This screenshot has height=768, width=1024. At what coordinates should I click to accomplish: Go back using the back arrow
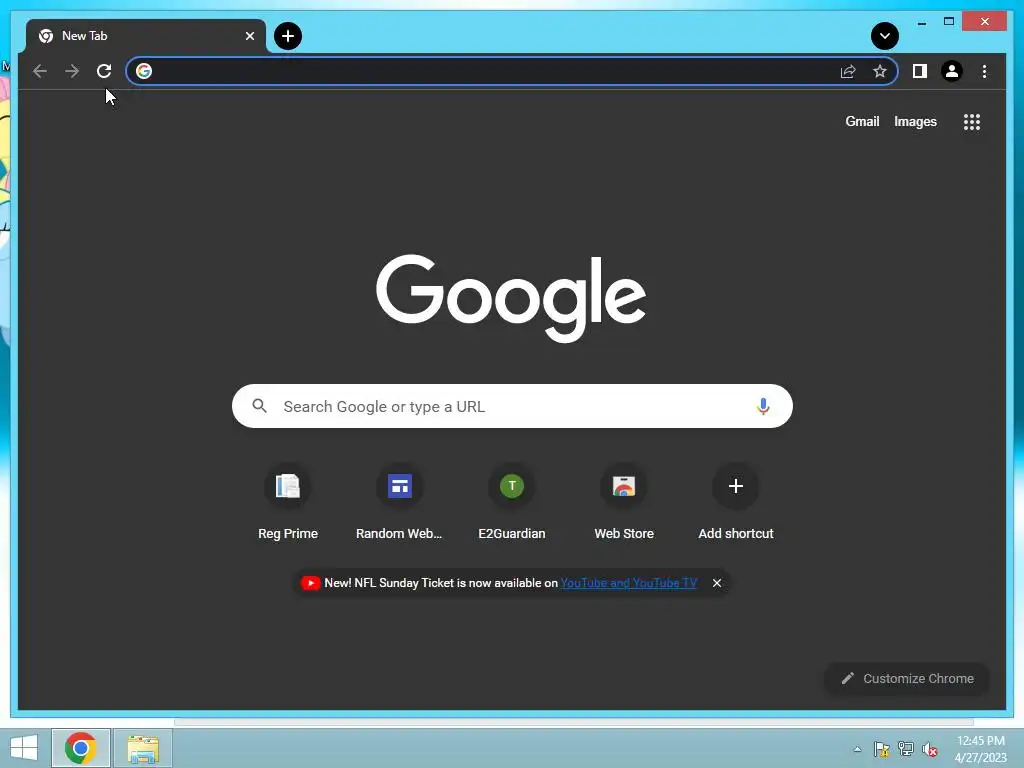pyautogui.click(x=40, y=71)
